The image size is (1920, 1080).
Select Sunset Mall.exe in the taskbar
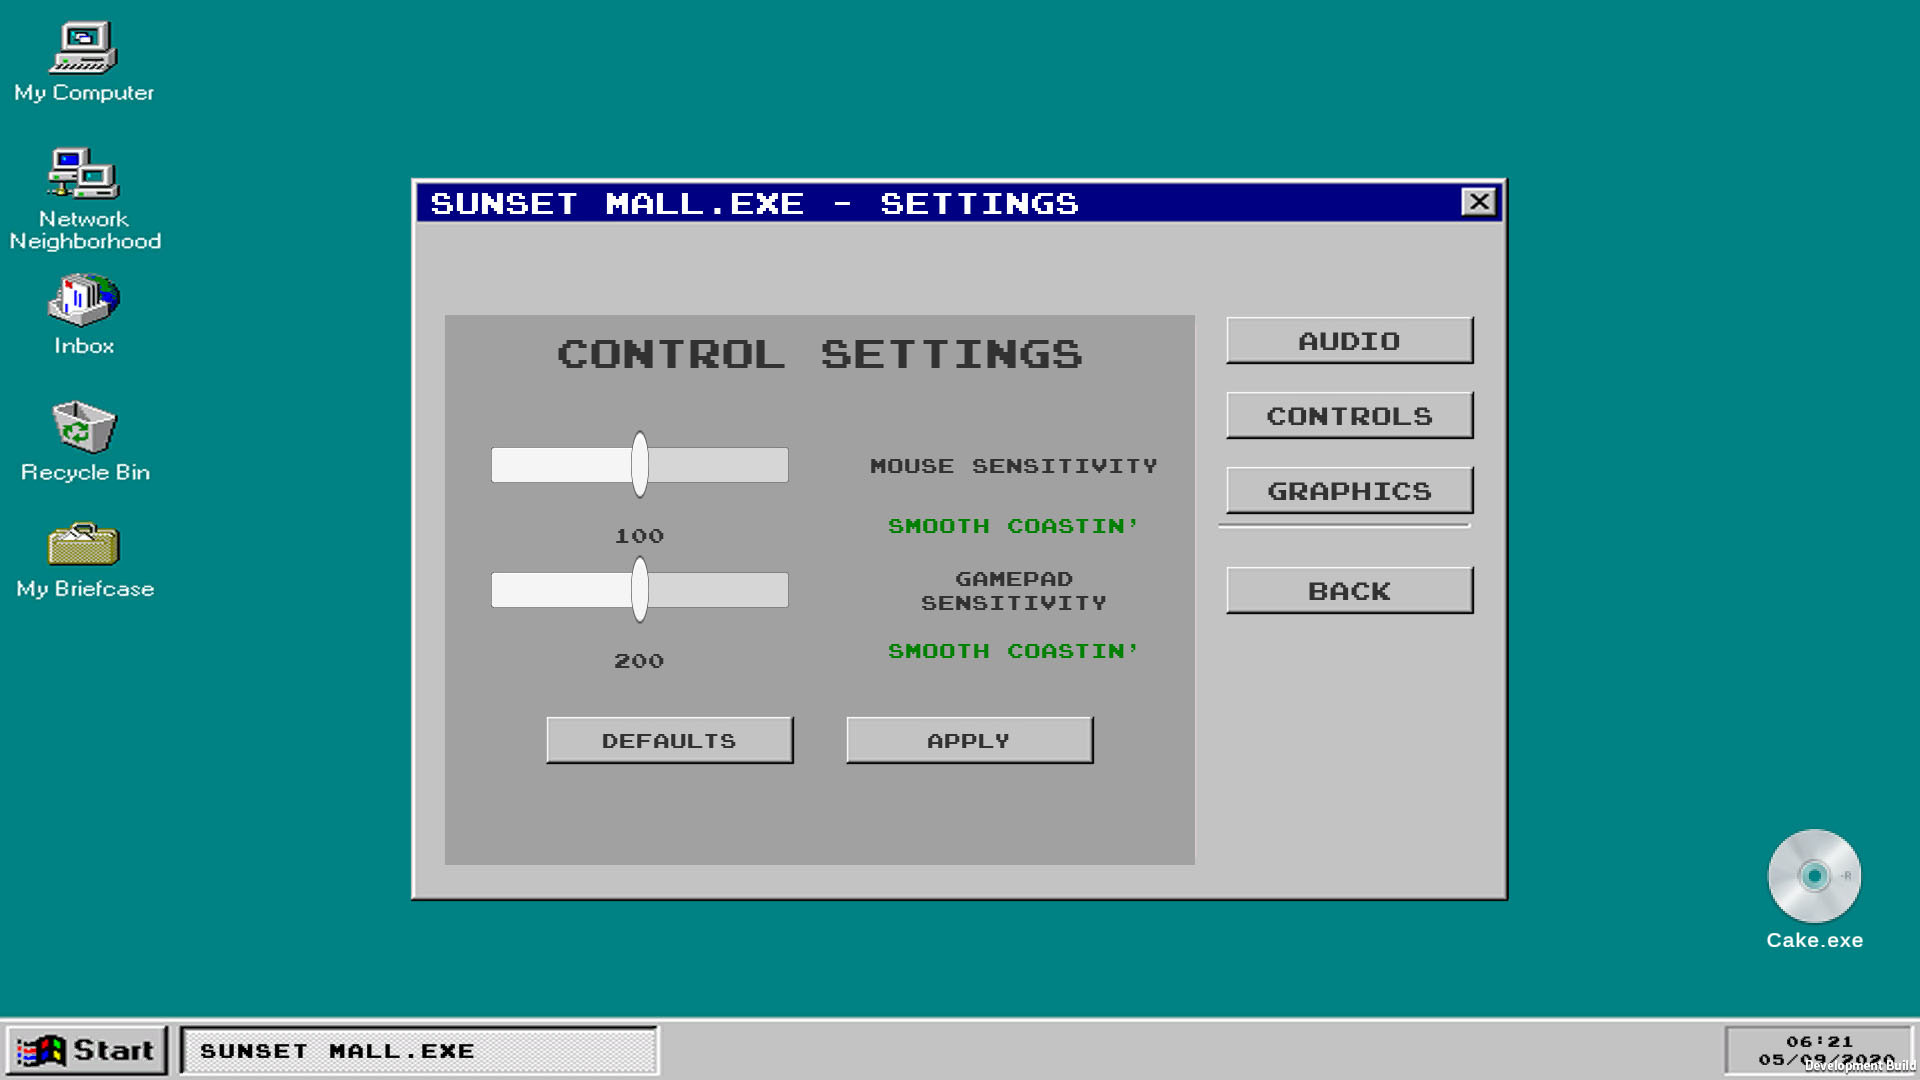[420, 1051]
